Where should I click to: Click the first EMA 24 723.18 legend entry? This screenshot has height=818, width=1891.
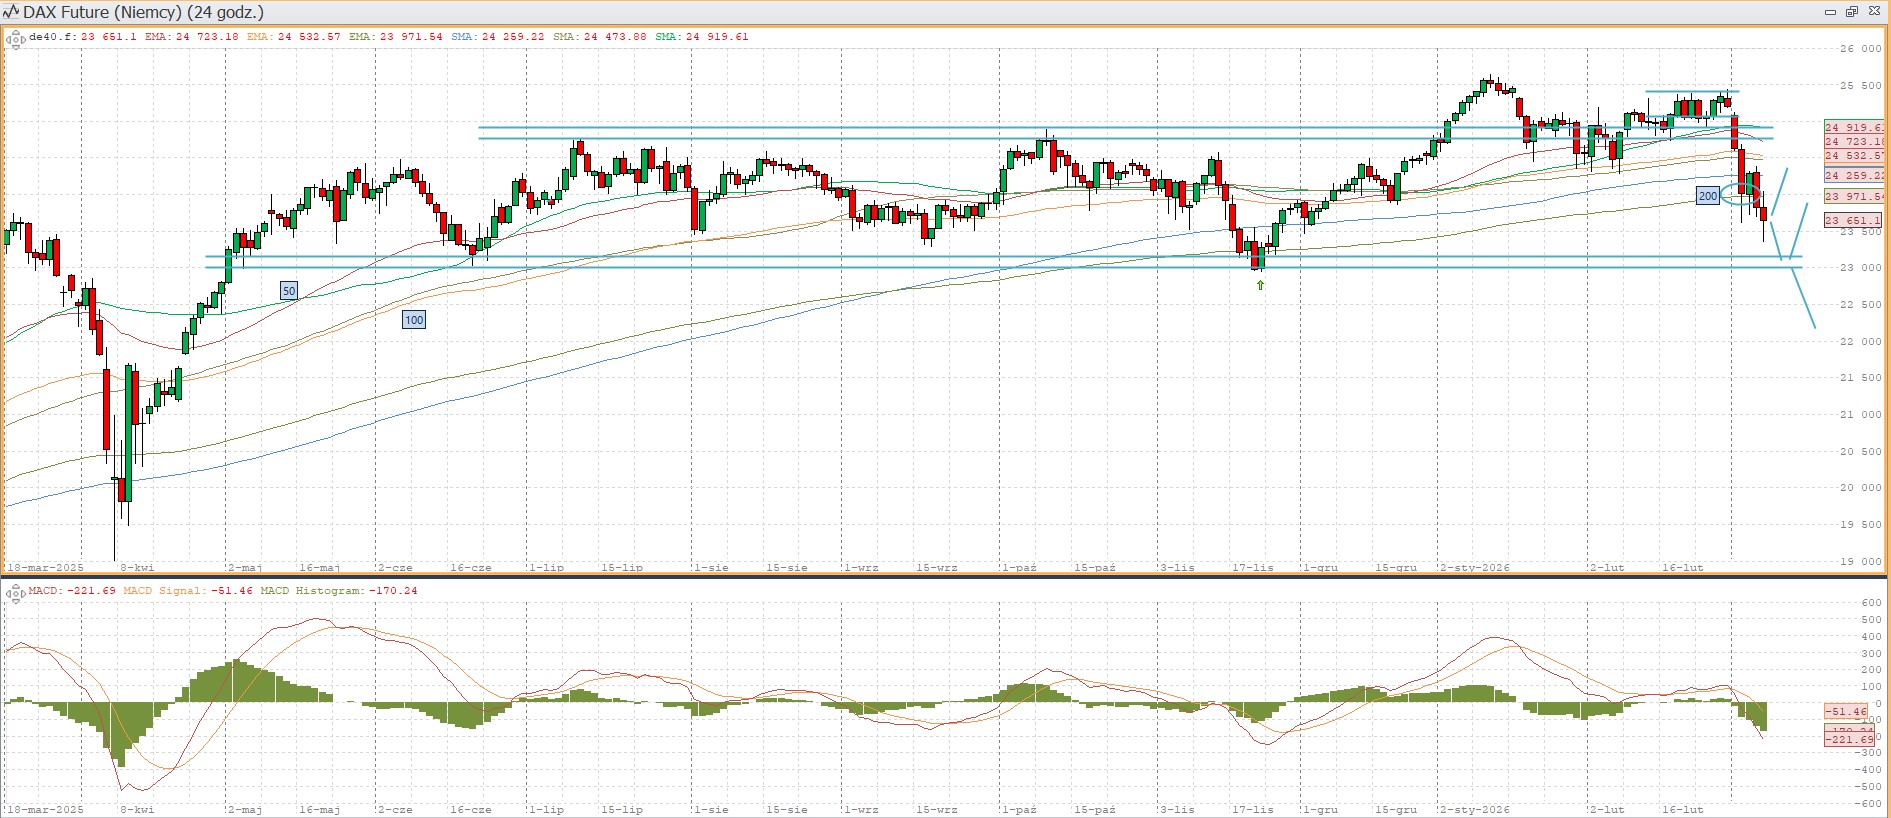(x=191, y=37)
